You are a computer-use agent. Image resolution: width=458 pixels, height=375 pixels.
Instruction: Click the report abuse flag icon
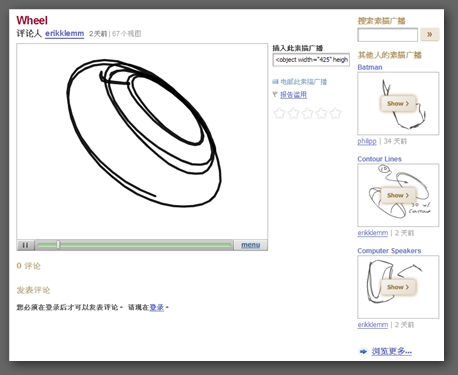pos(275,95)
